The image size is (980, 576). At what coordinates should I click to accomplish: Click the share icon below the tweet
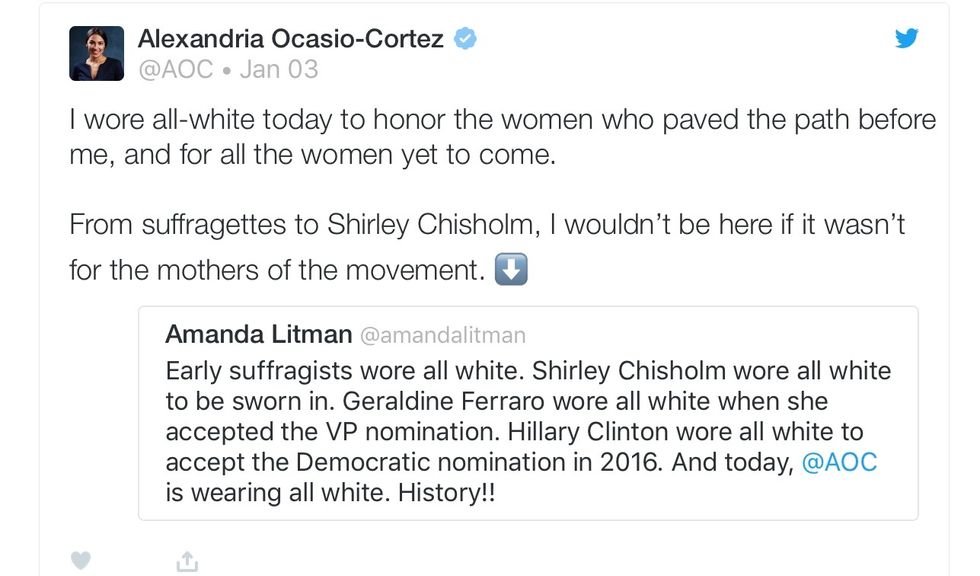(187, 563)
